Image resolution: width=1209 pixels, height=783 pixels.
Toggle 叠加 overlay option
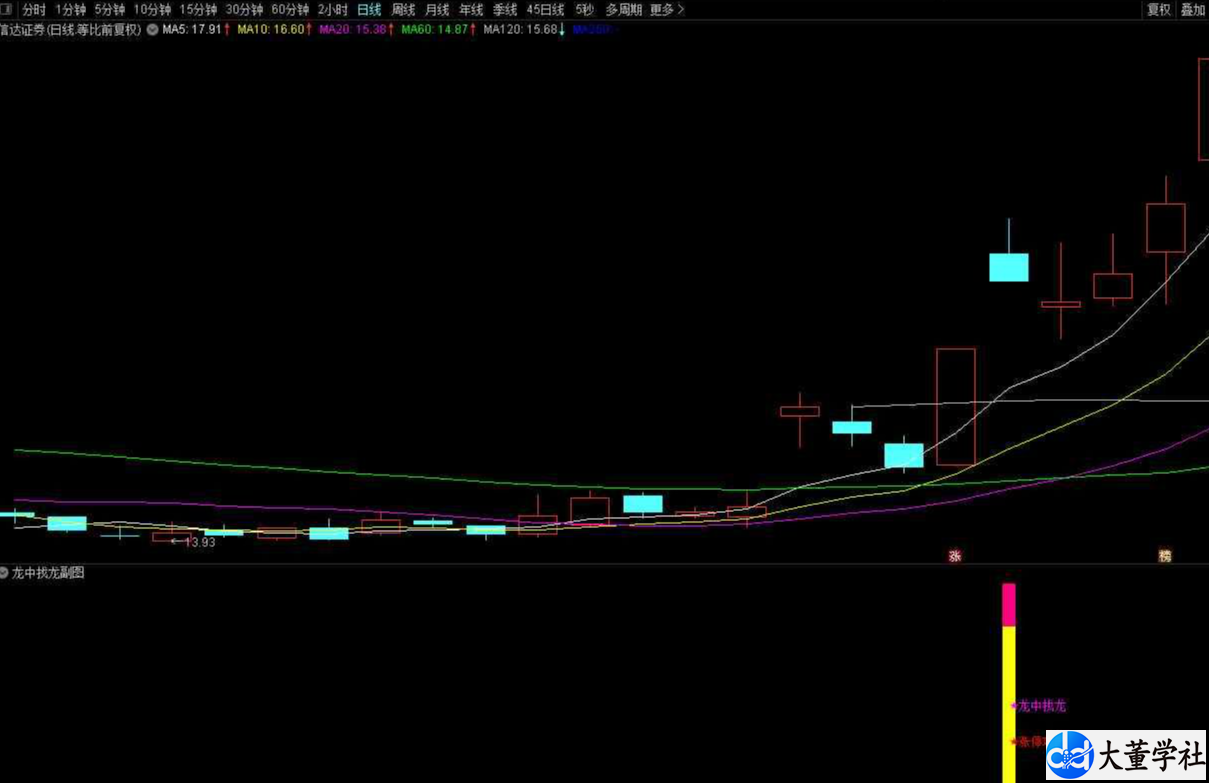(x=1192, y=10)
